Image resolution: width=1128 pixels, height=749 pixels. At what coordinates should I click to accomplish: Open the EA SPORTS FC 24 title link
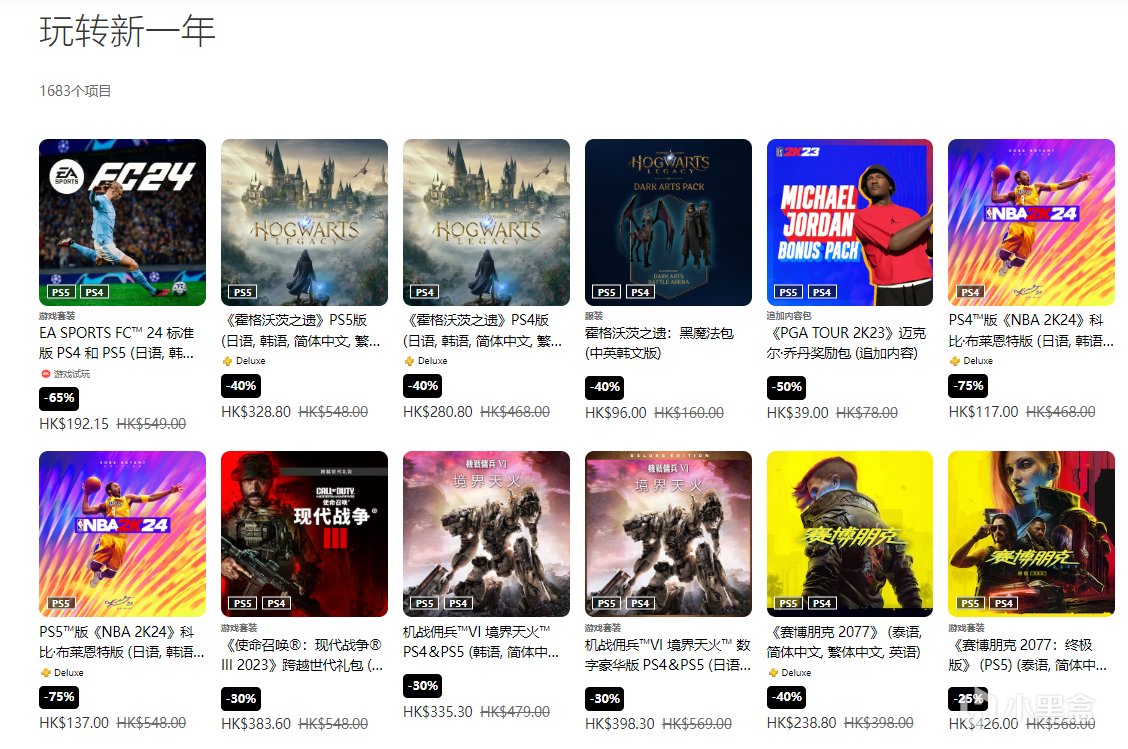point(117,343)
